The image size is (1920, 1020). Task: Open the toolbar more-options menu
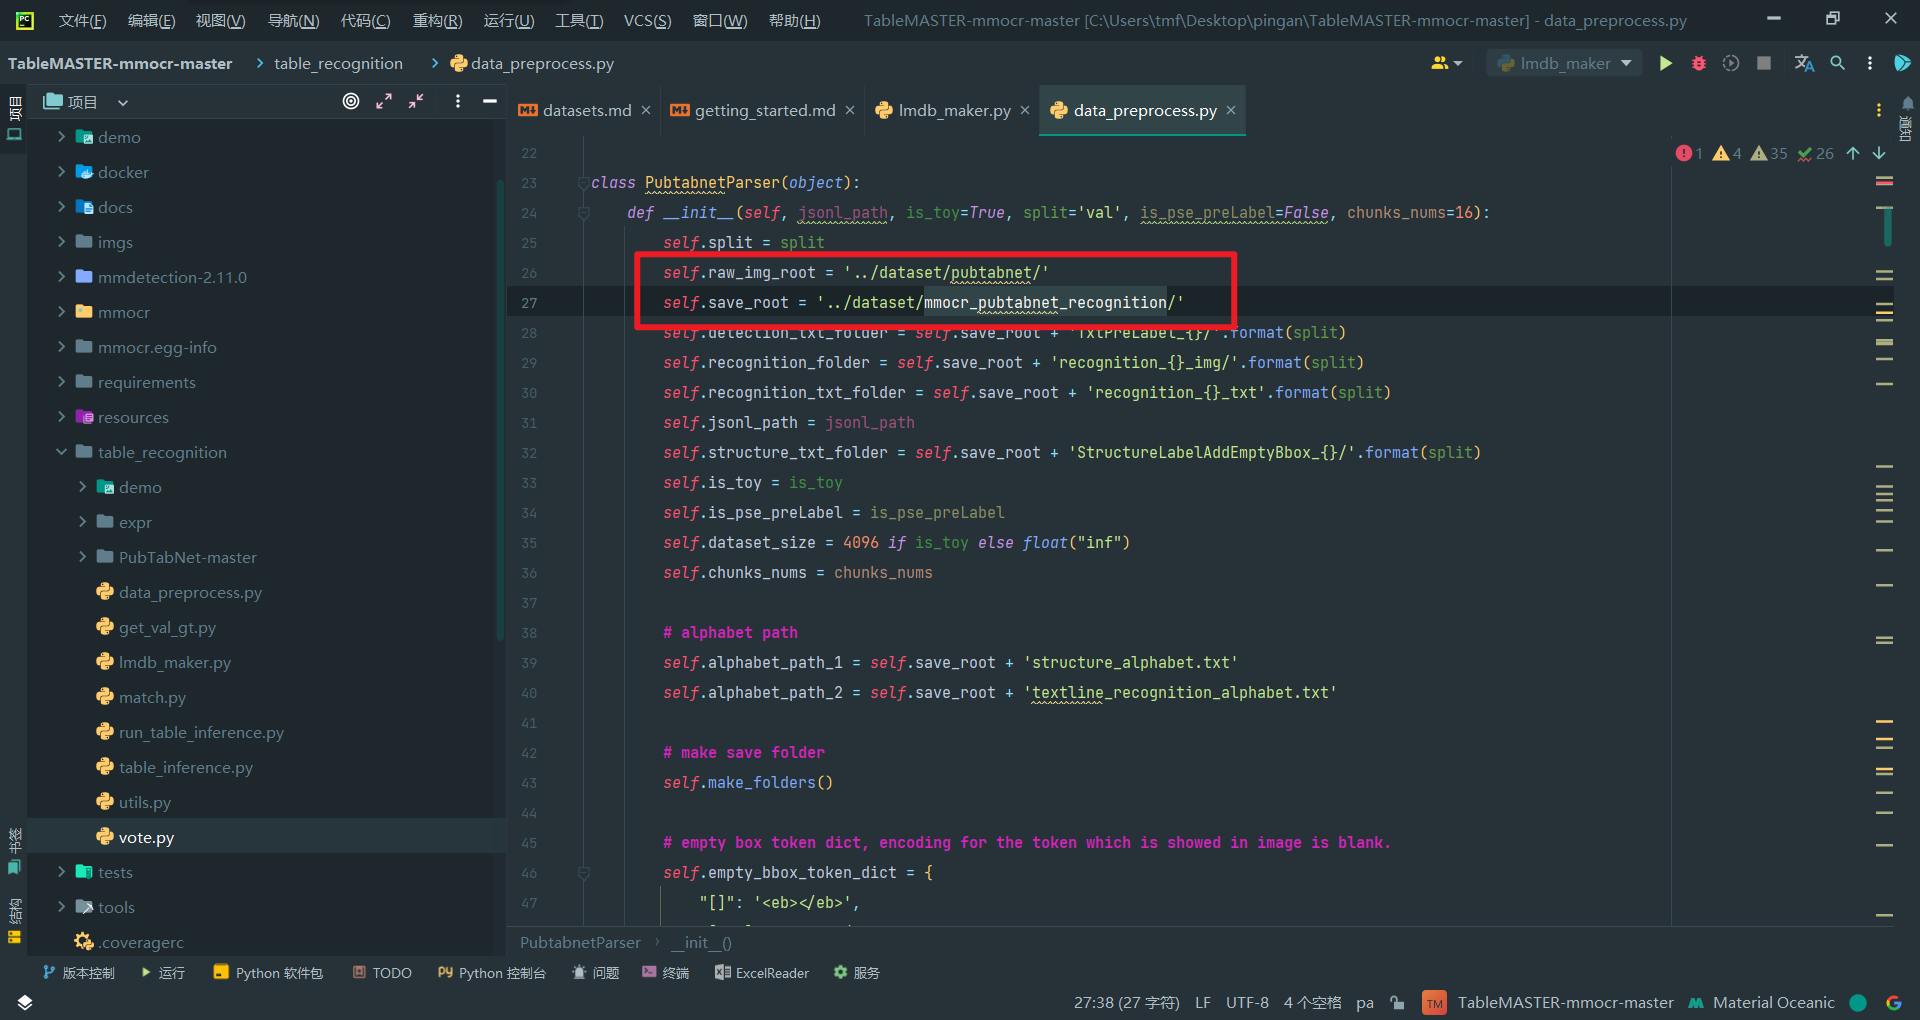coord(1870,63)
